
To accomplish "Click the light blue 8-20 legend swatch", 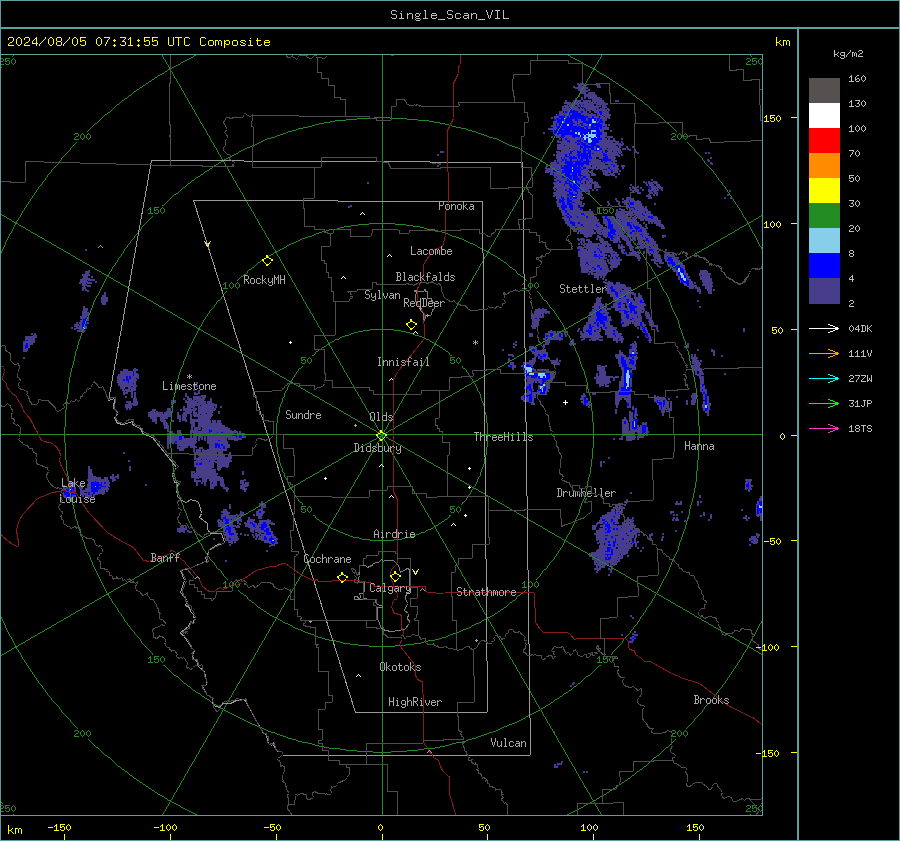I will click(824, 241).
